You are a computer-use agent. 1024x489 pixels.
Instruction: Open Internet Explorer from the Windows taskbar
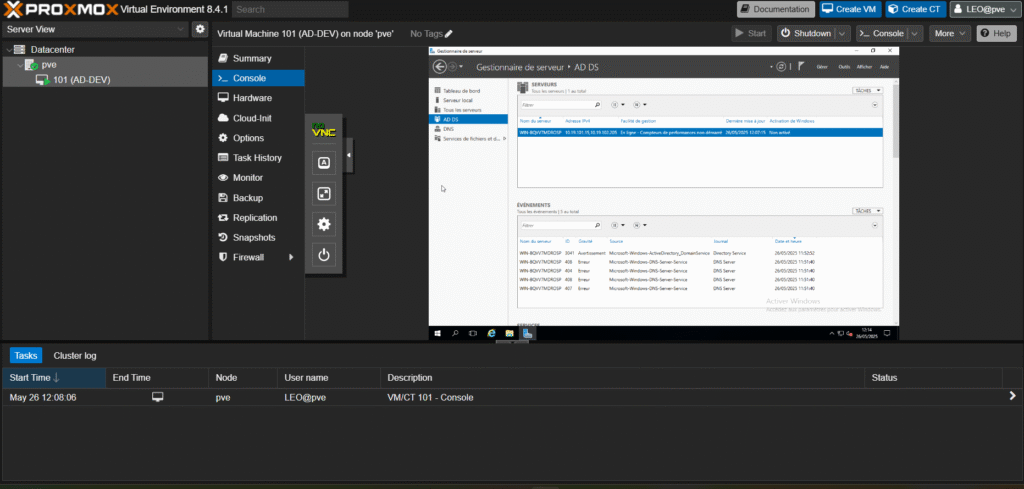(x=491, y=333)
